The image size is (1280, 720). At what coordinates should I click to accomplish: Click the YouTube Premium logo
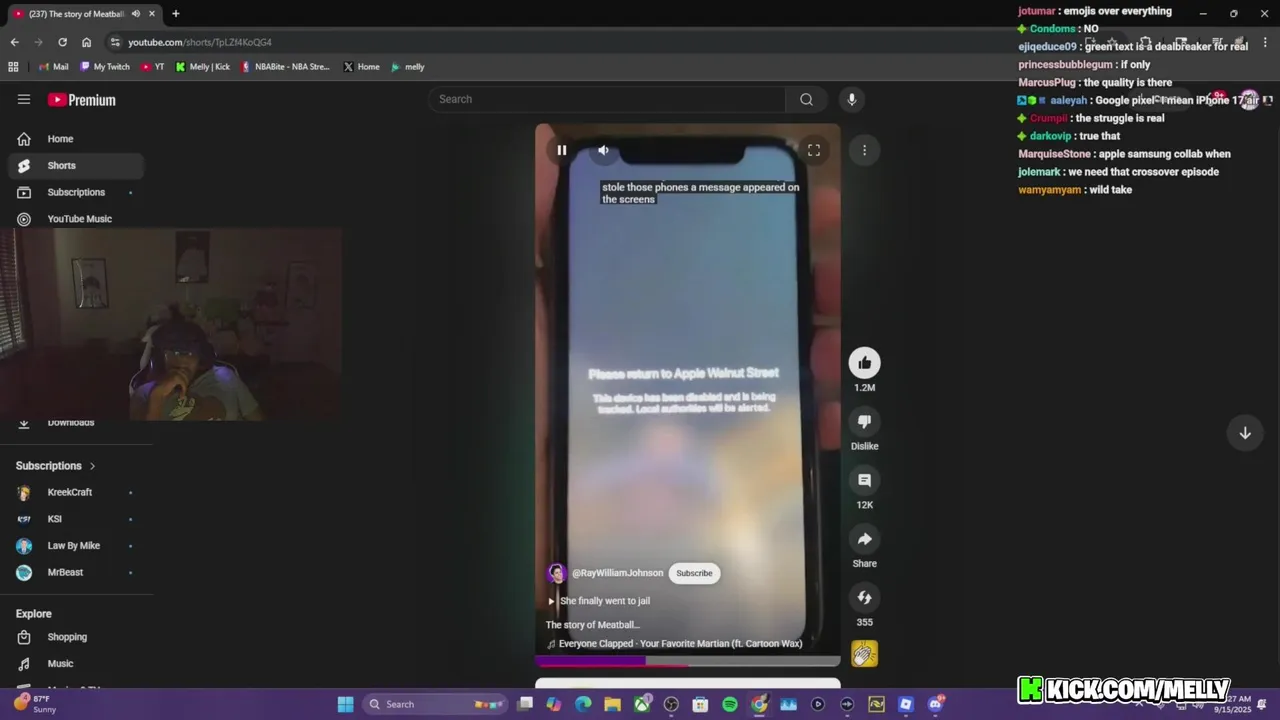pos(82,100)
